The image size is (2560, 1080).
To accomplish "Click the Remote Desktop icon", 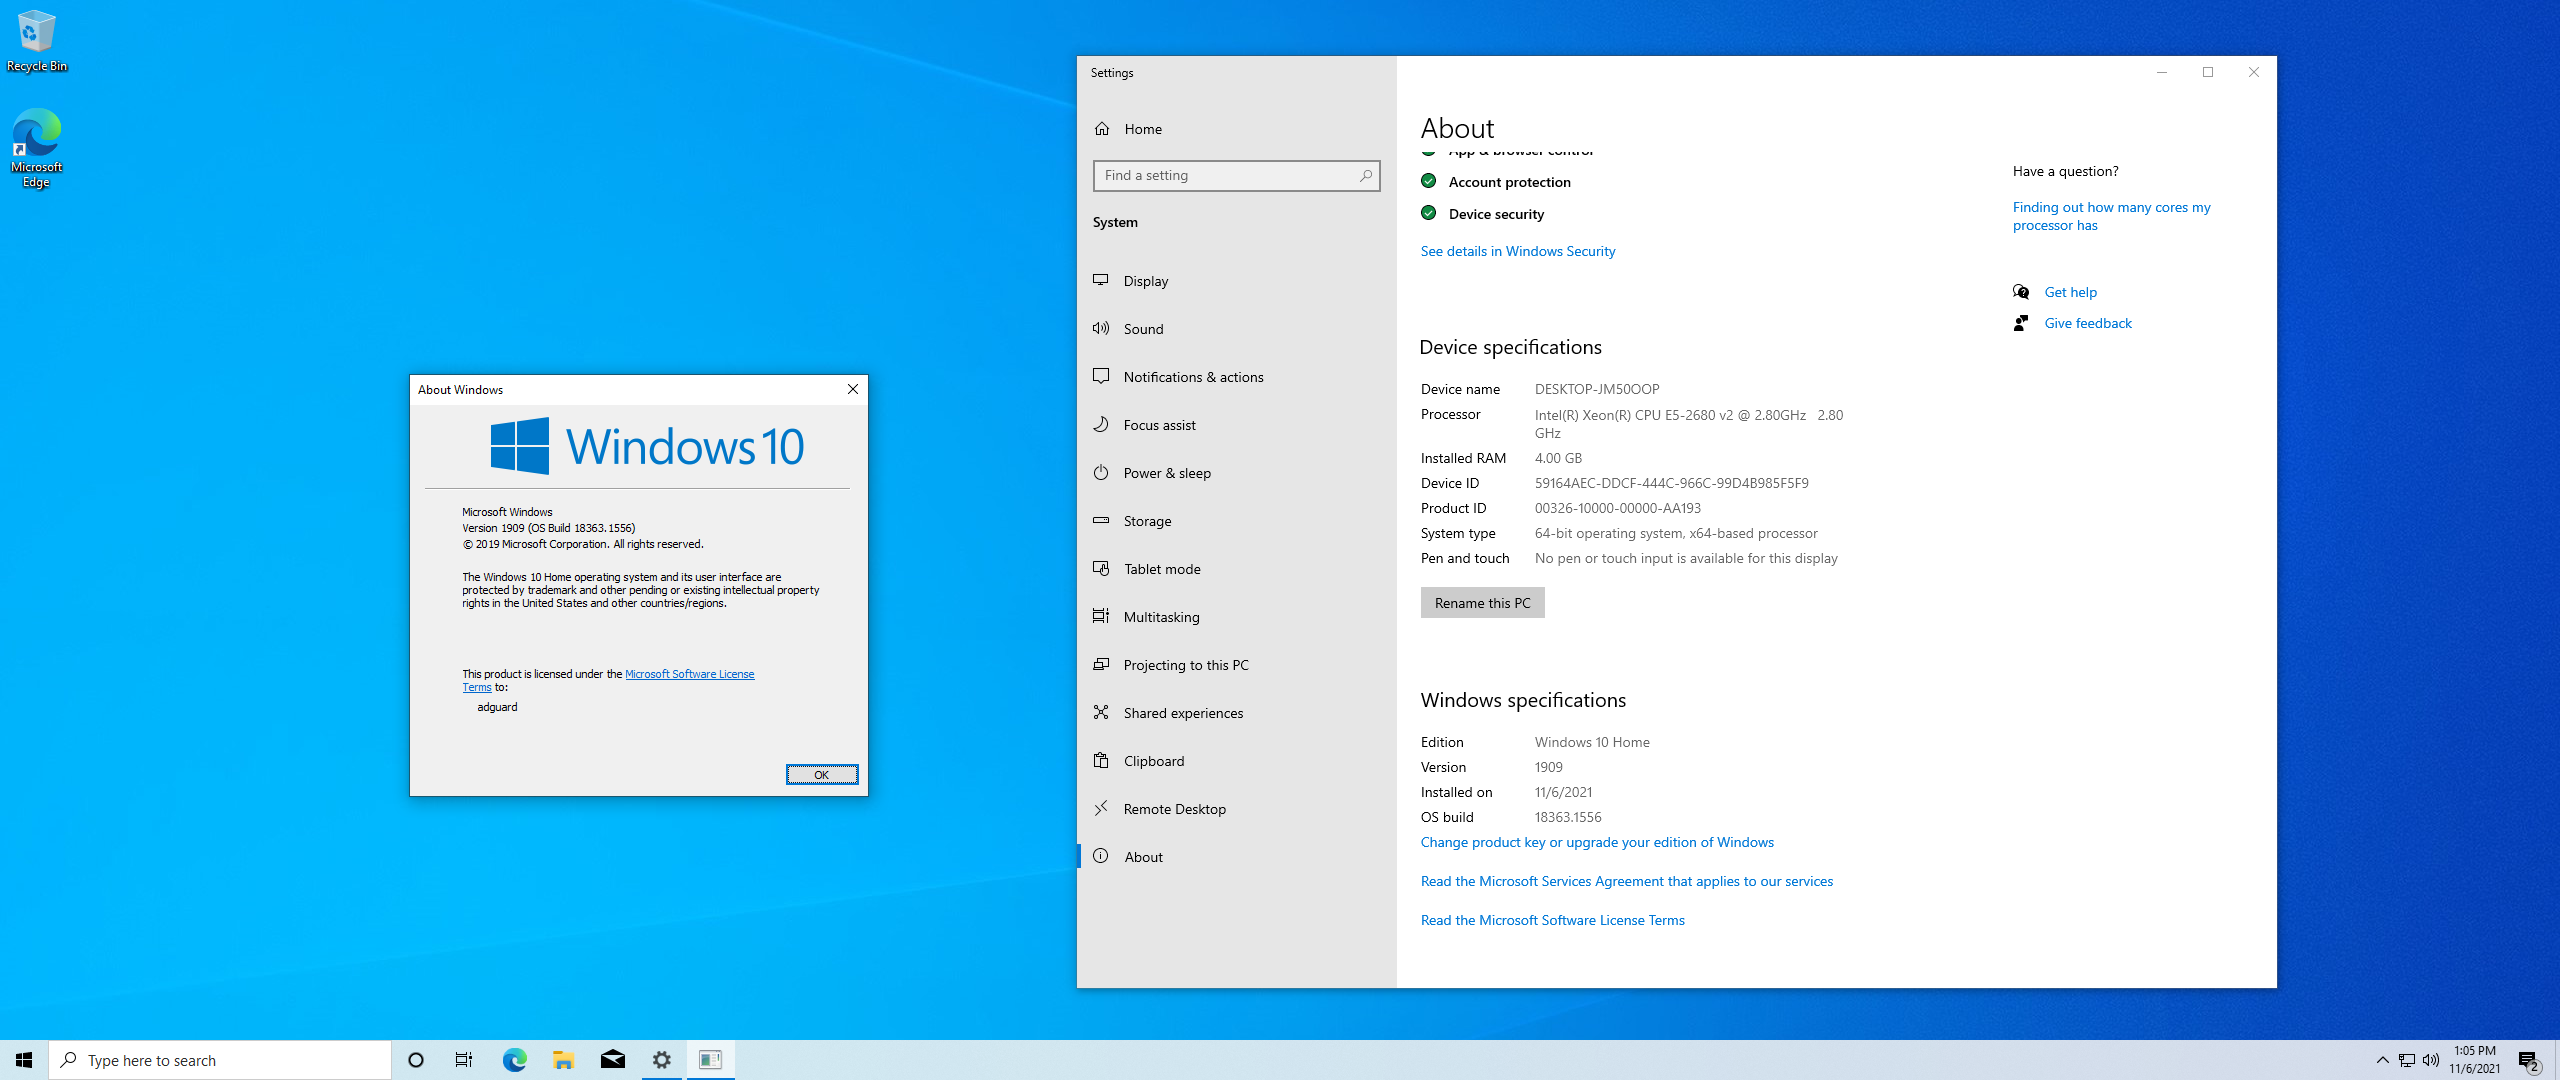I will [1101, 808].
